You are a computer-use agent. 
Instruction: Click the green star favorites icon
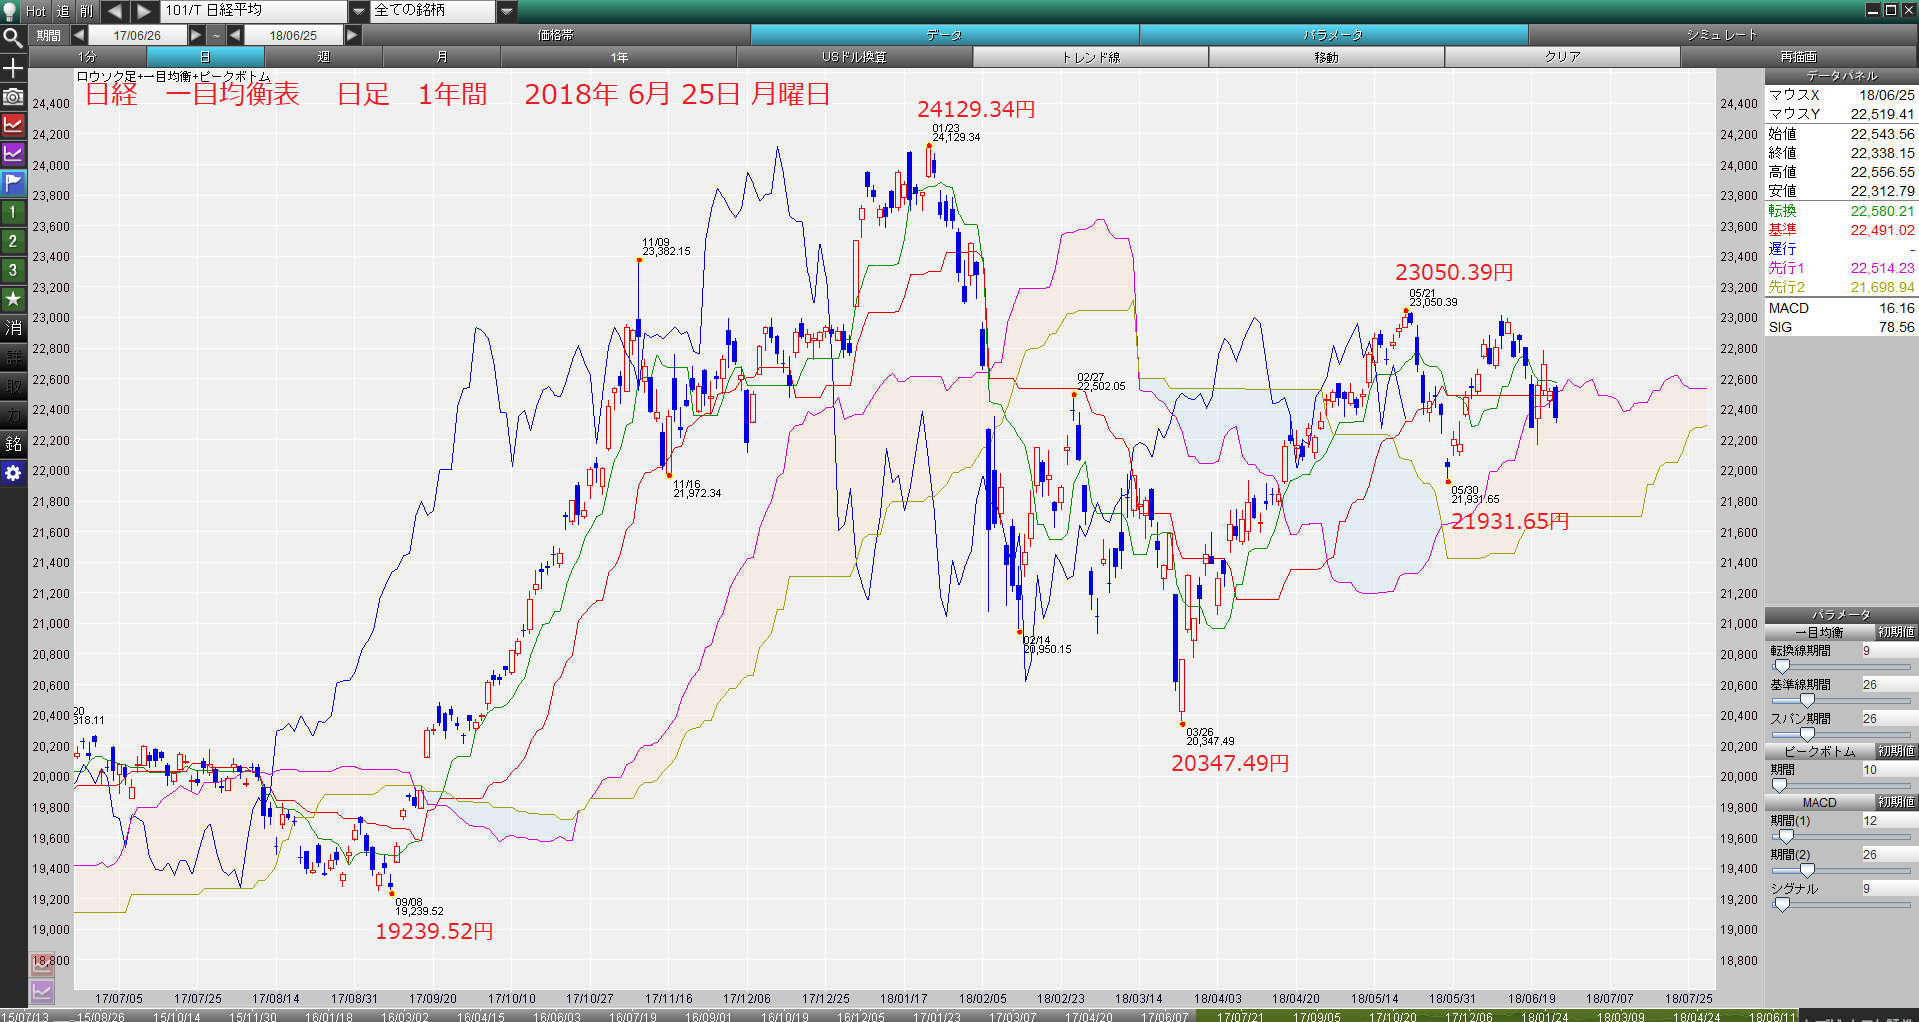pyautogui.click(x=13, y=299)
